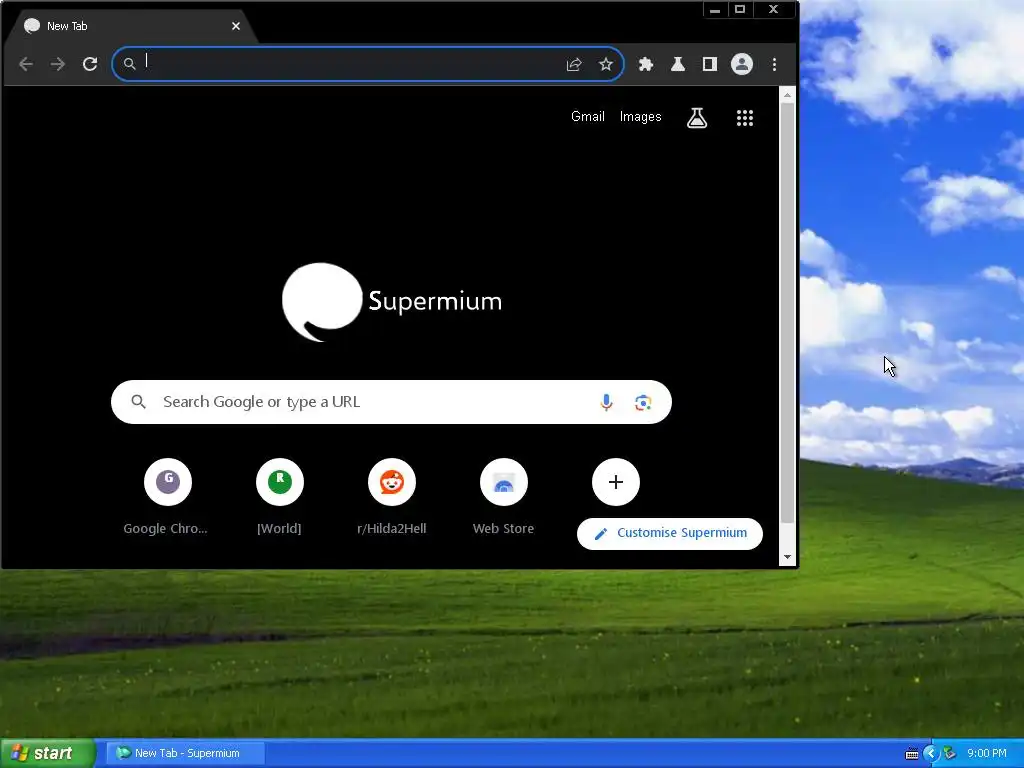1024x768 pixels.
Task: Go forward using the forward arrow
Action: (57, 64)
